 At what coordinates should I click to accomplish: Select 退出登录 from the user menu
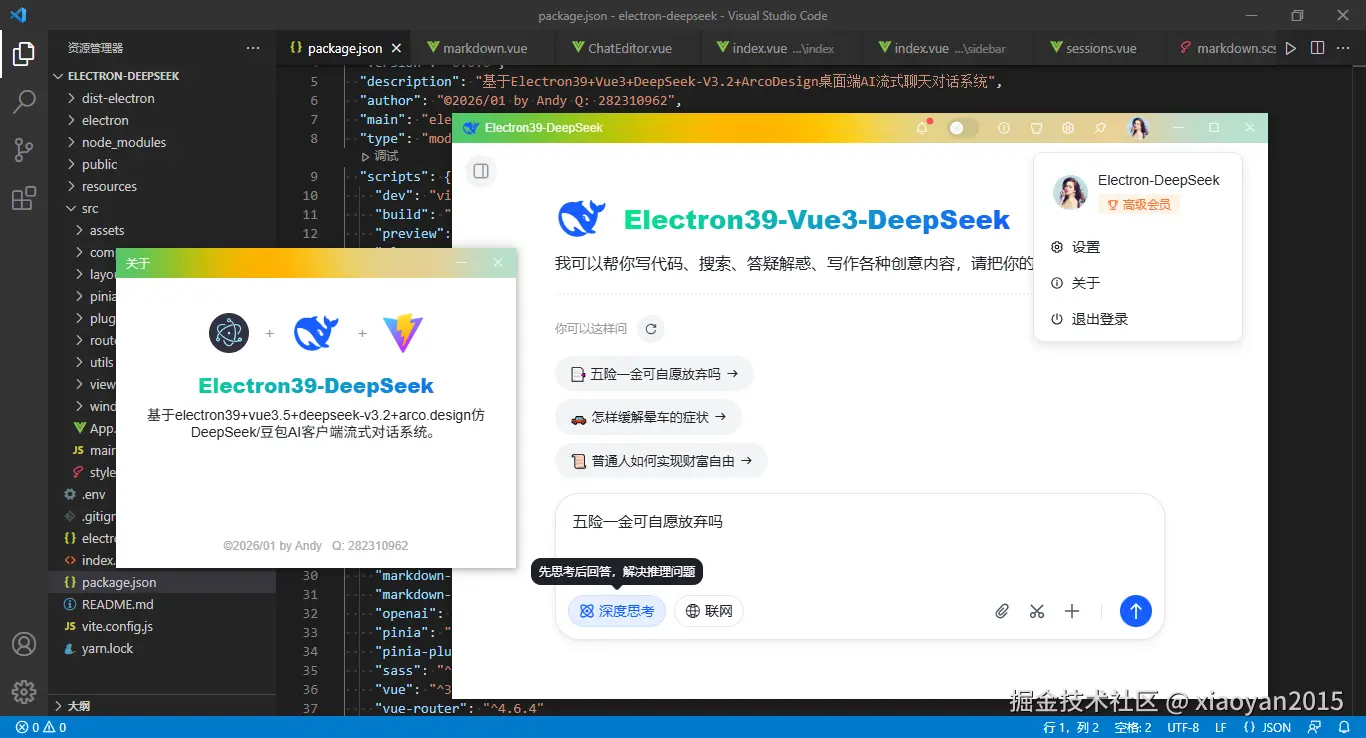pos(1097,318)
